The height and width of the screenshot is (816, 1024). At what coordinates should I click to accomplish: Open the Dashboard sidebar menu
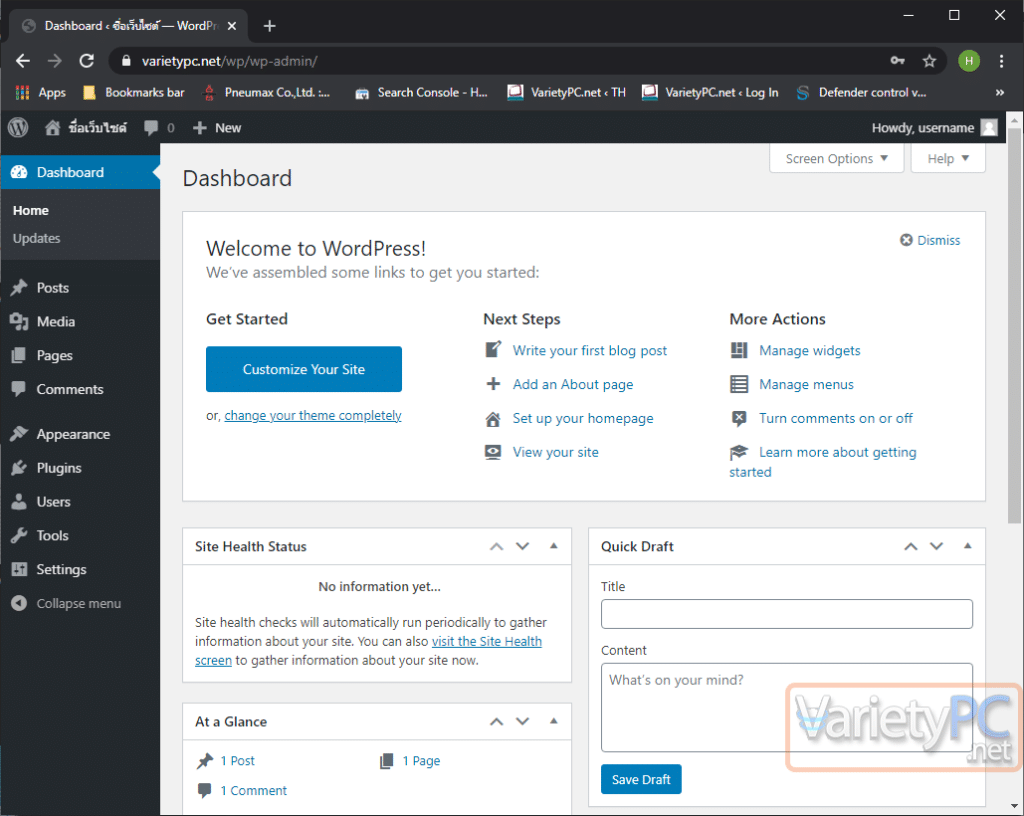point(80,172)
